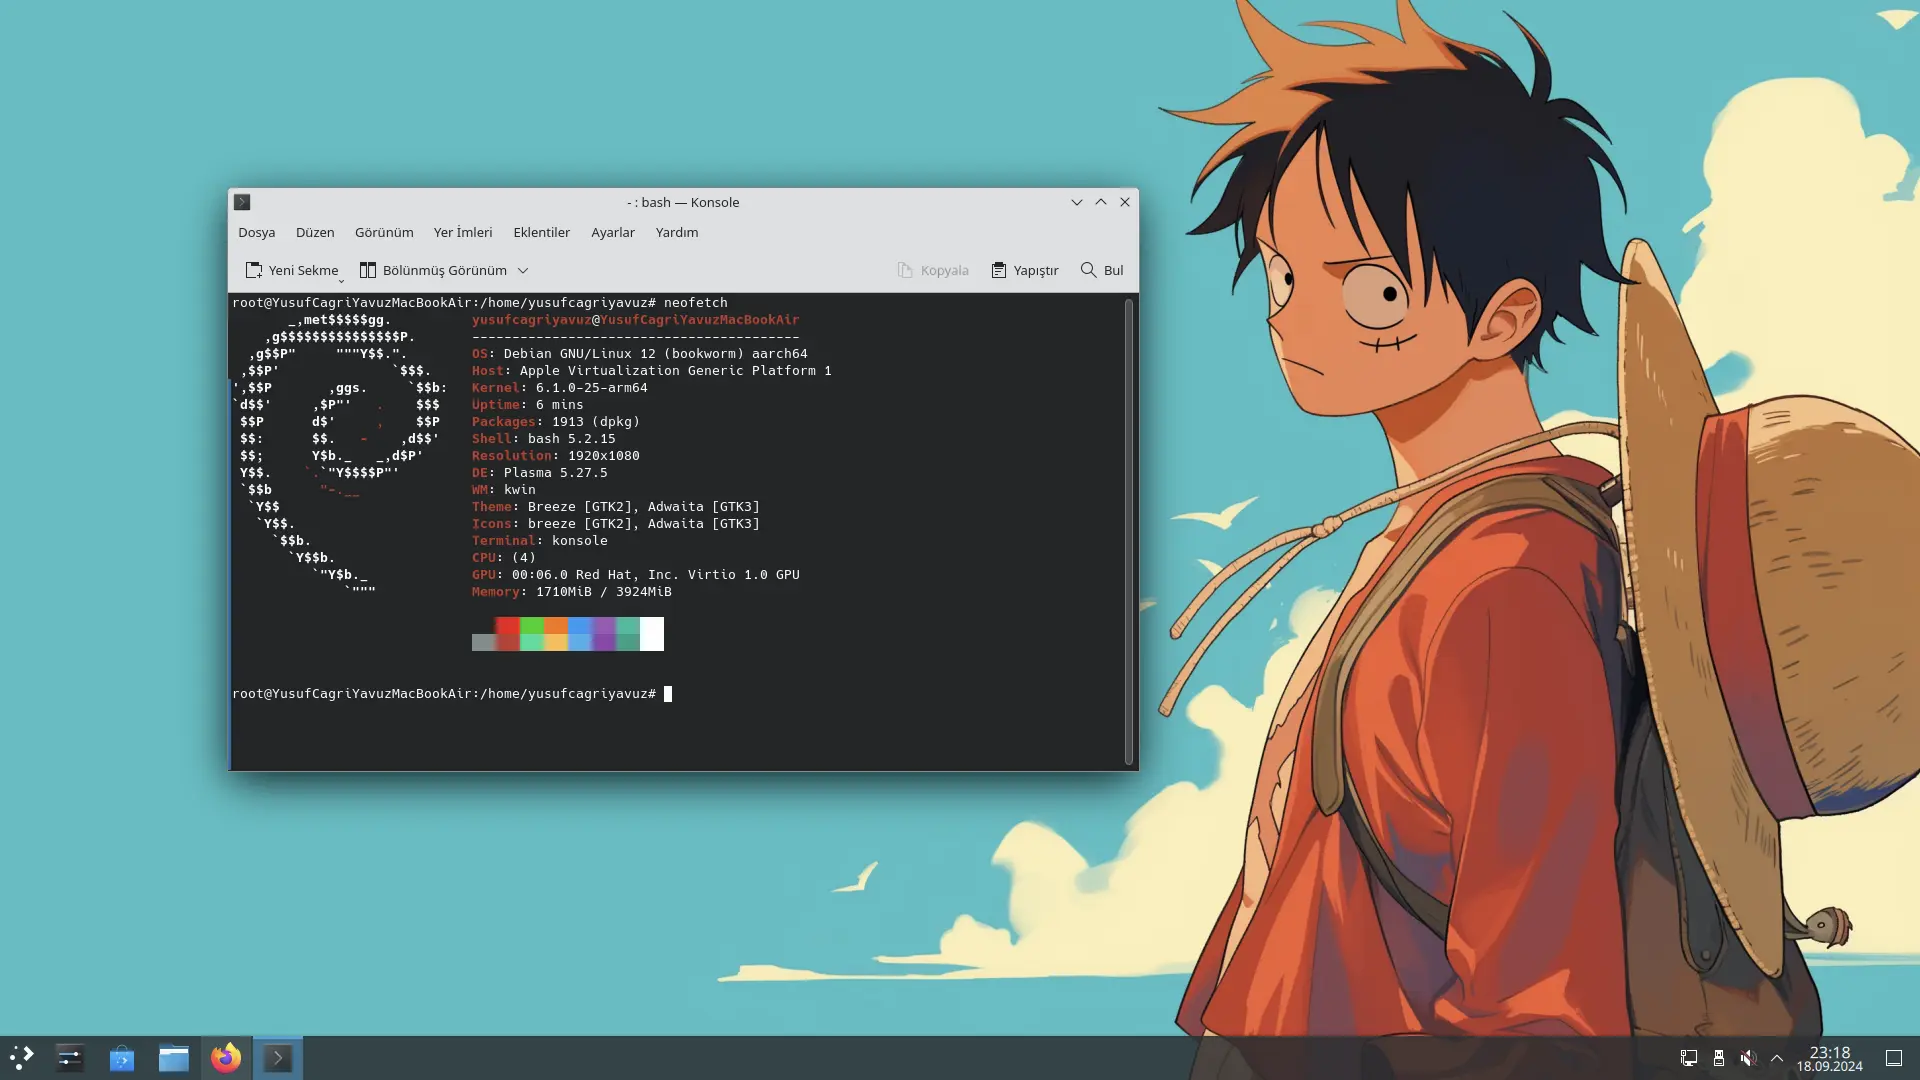Click the Konsole window icon in the title bar
The width and height of the screenshot is (1920, 1080).
pos(242,202)
